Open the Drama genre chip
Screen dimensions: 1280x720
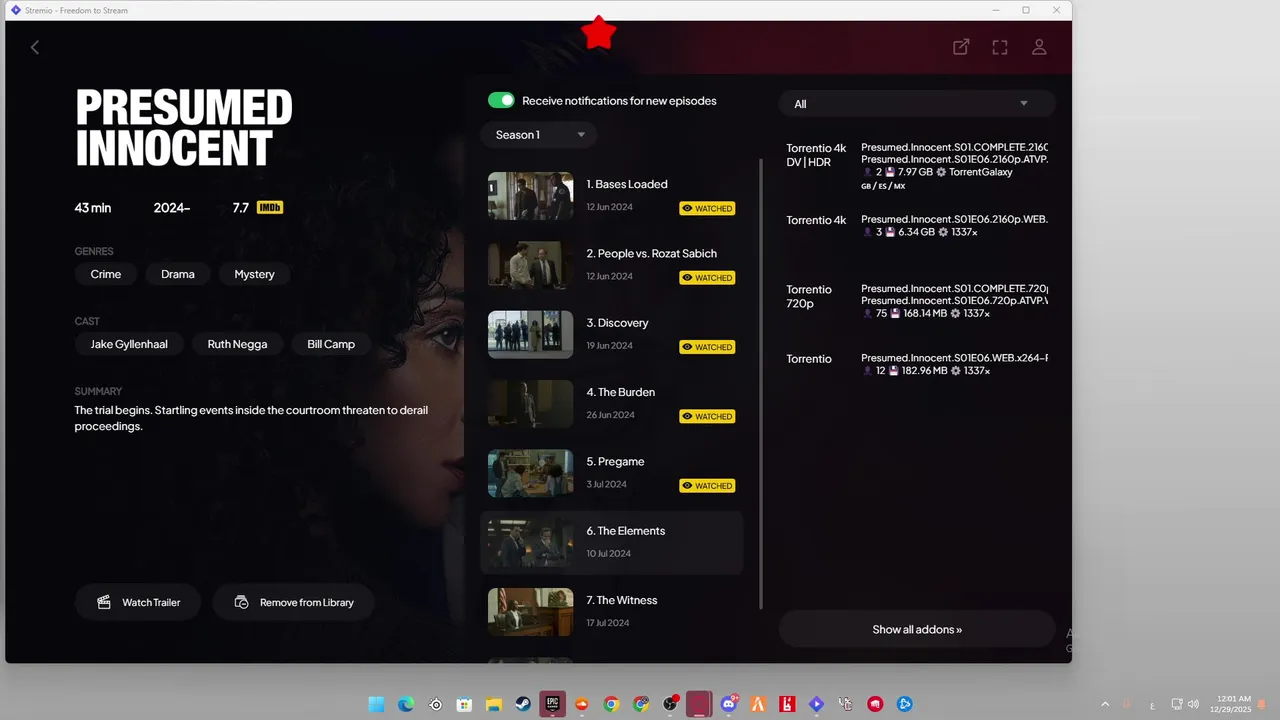coord(178,274)
